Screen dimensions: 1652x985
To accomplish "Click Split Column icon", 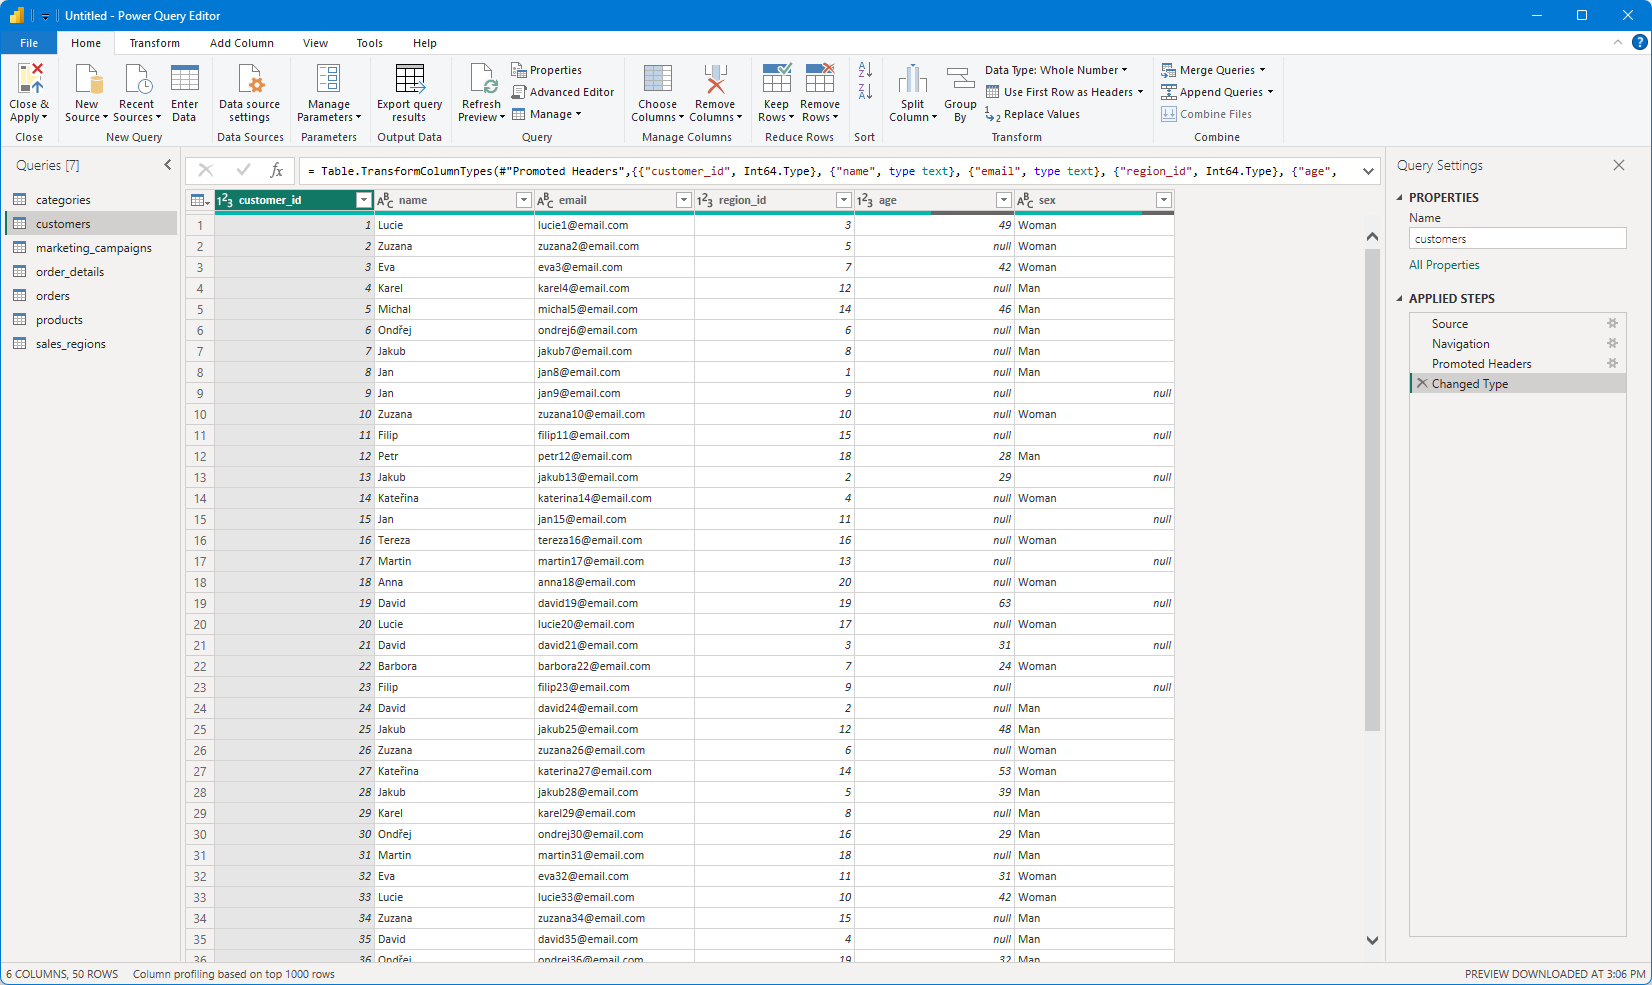I will click(x=913, y=79).
